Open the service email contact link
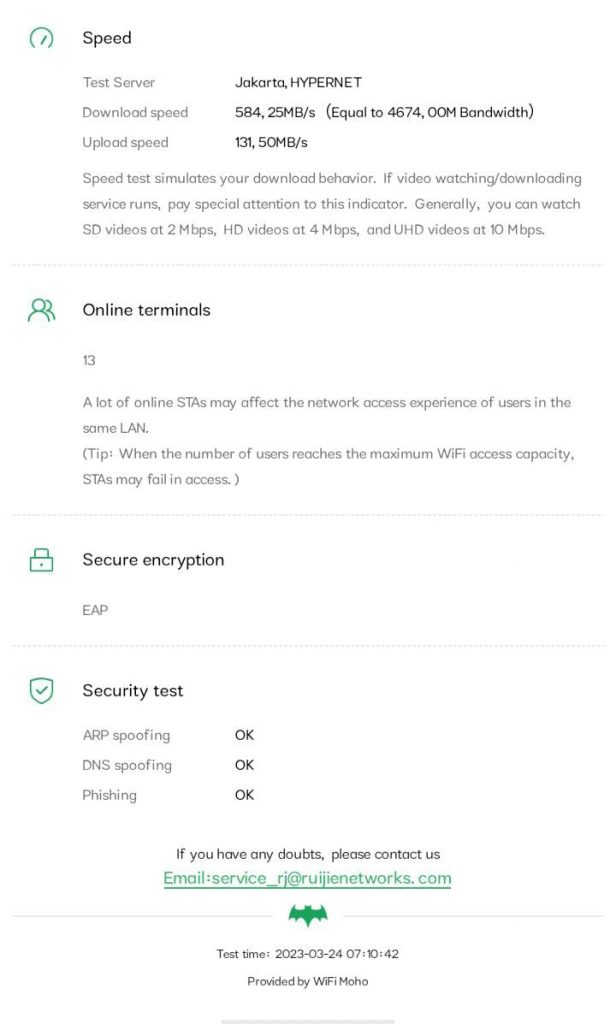The width and height of the screenshot is (616, 1024). [x=307, y=878]
